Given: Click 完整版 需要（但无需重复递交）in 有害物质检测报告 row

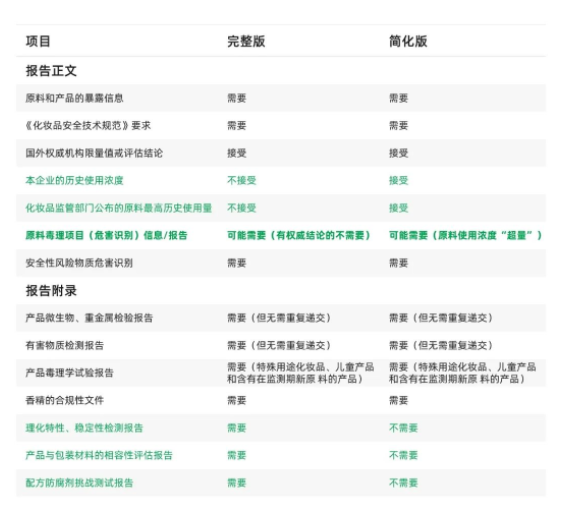Looking at the screenshot, I should click(x=279, y=345).
